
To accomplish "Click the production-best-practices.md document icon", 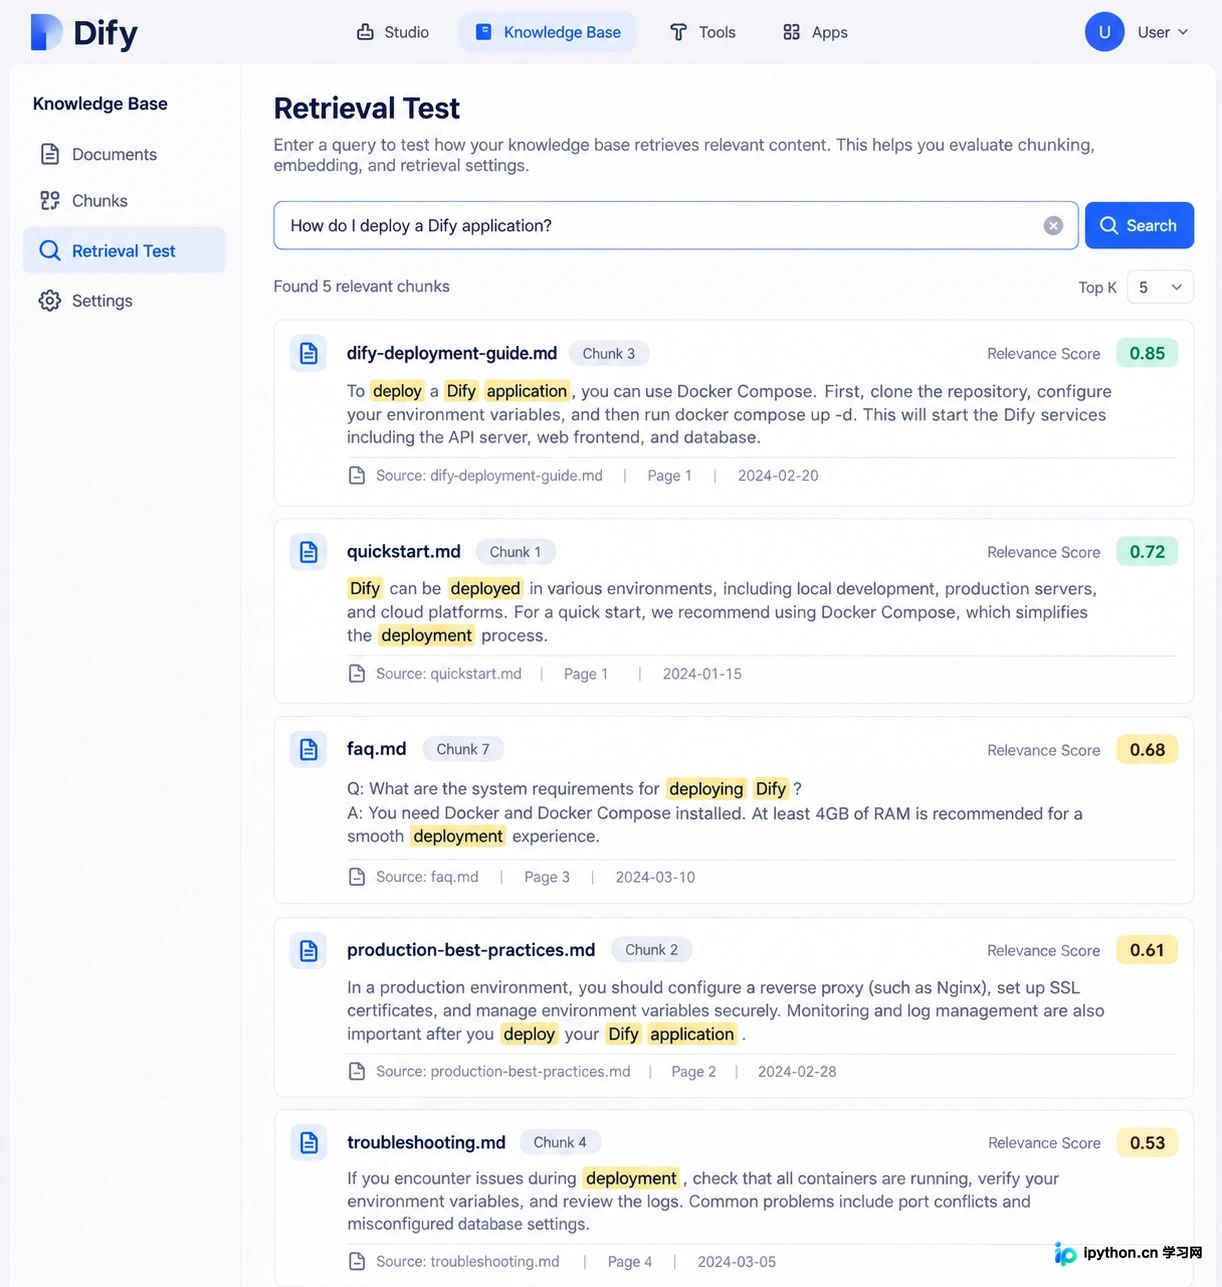I will [x=309, y=950].
